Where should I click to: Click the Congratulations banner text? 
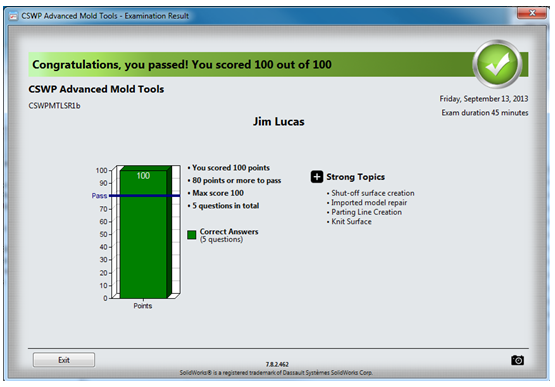click(x=182, y=65)
